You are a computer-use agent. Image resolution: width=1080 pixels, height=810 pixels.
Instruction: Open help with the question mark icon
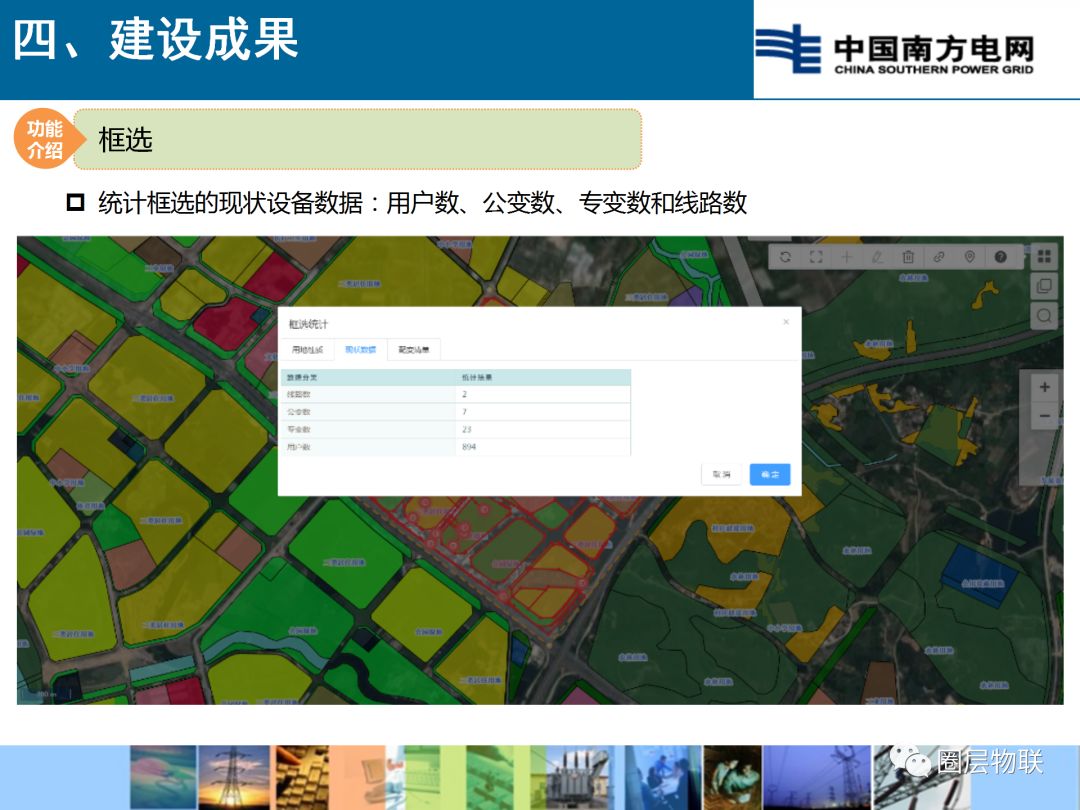1001,257
